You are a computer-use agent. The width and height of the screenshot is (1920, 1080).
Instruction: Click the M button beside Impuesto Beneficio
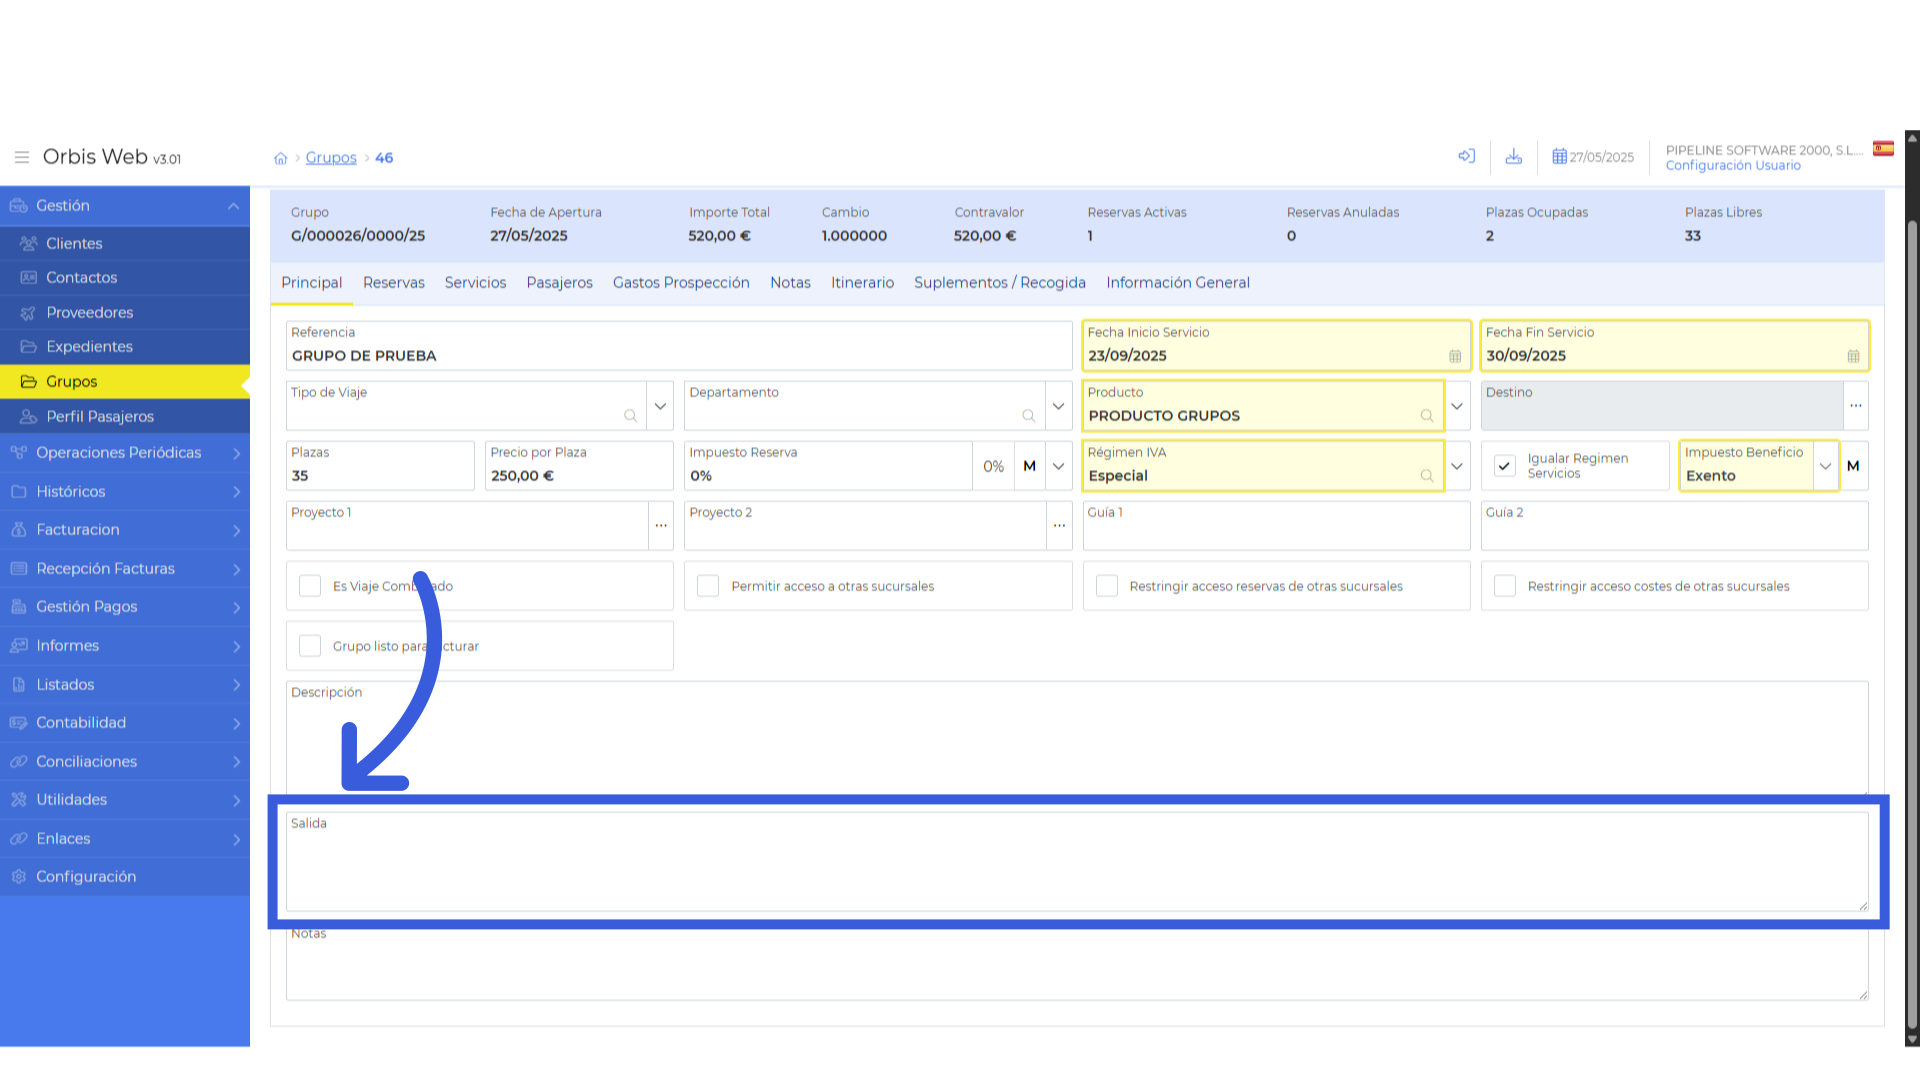(1853, 466)
